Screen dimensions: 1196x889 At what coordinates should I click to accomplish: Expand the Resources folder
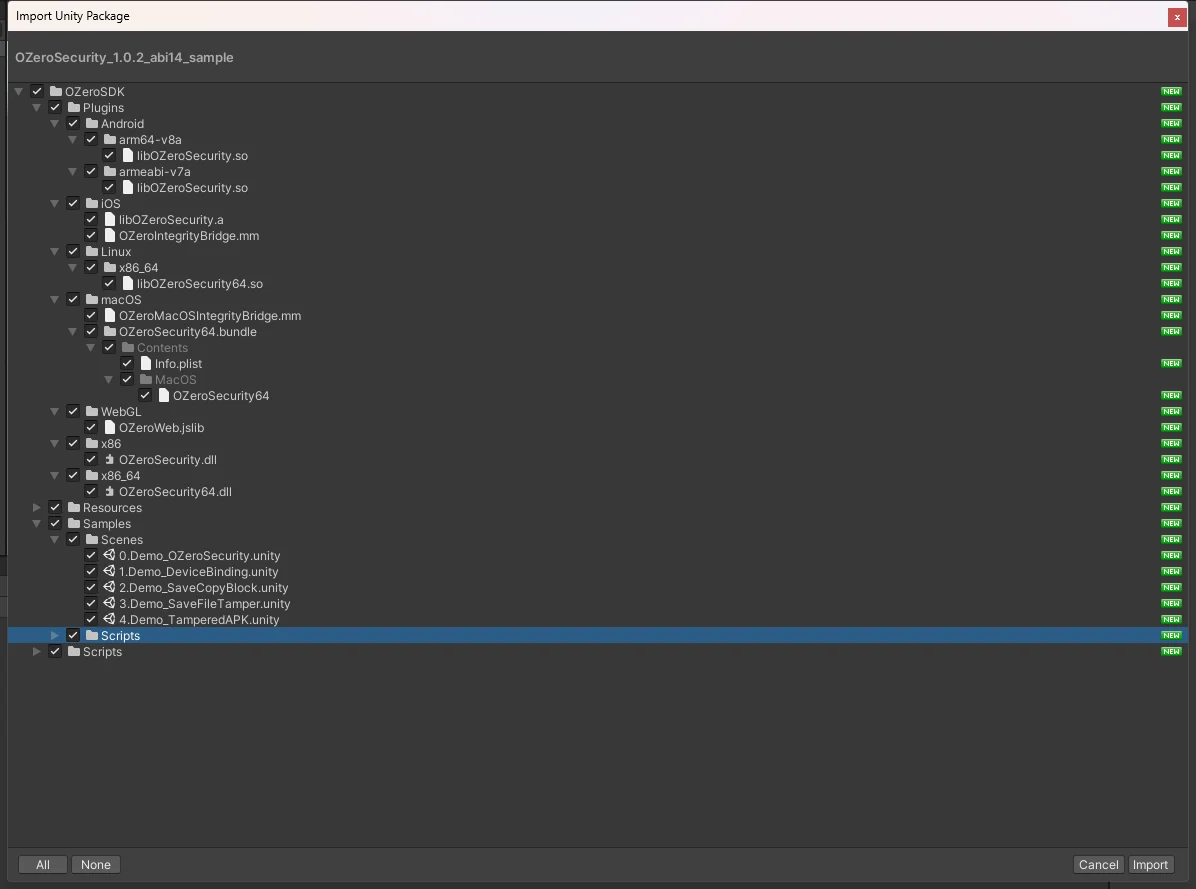(x=37, y=508)
